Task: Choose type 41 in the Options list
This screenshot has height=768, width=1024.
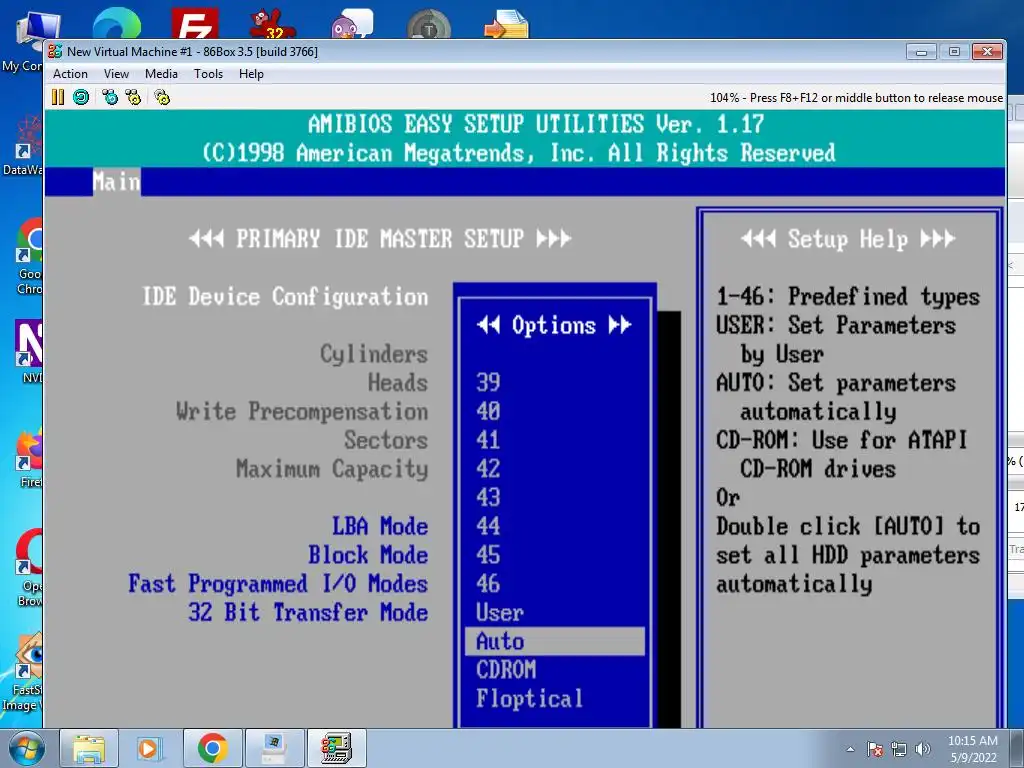Action: pos(488,440)
